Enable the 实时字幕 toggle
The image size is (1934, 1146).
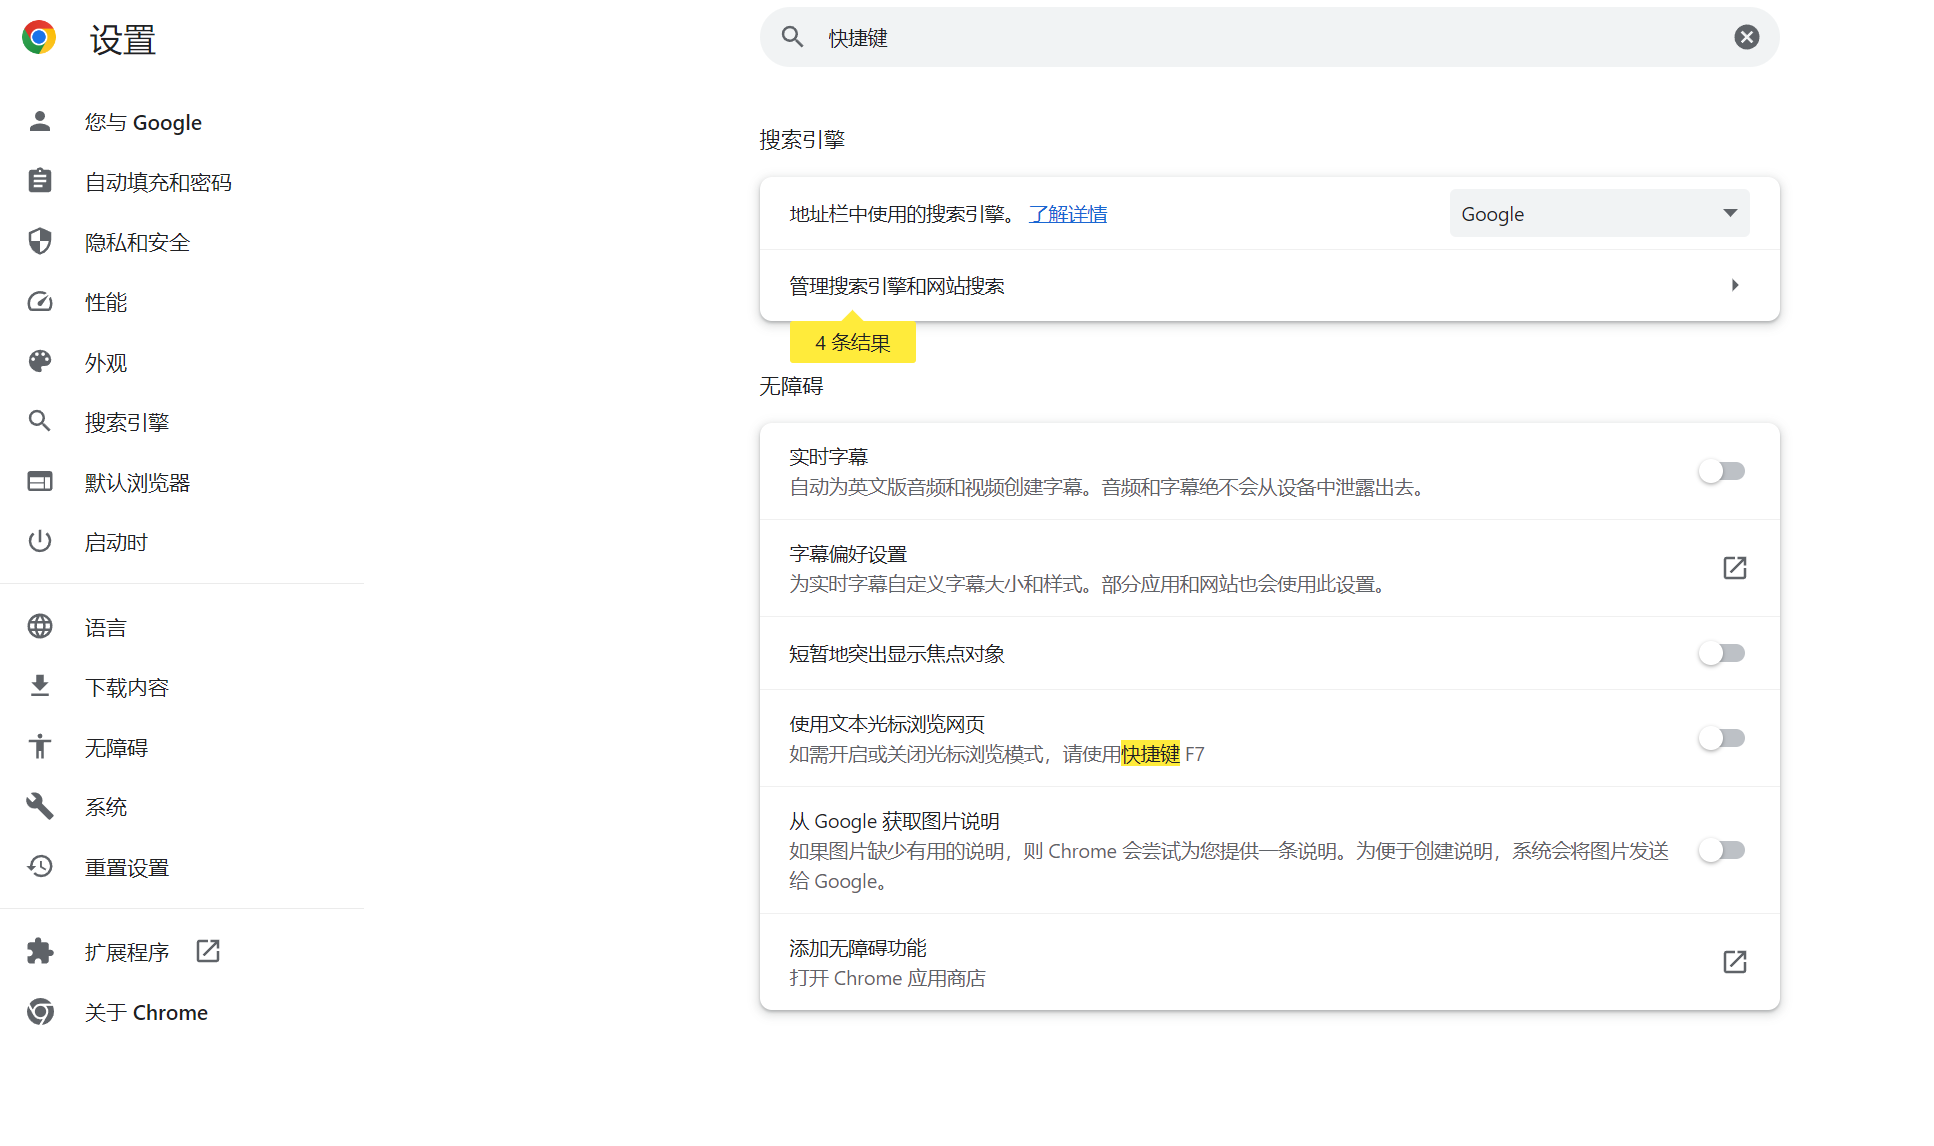(1722, 471)
